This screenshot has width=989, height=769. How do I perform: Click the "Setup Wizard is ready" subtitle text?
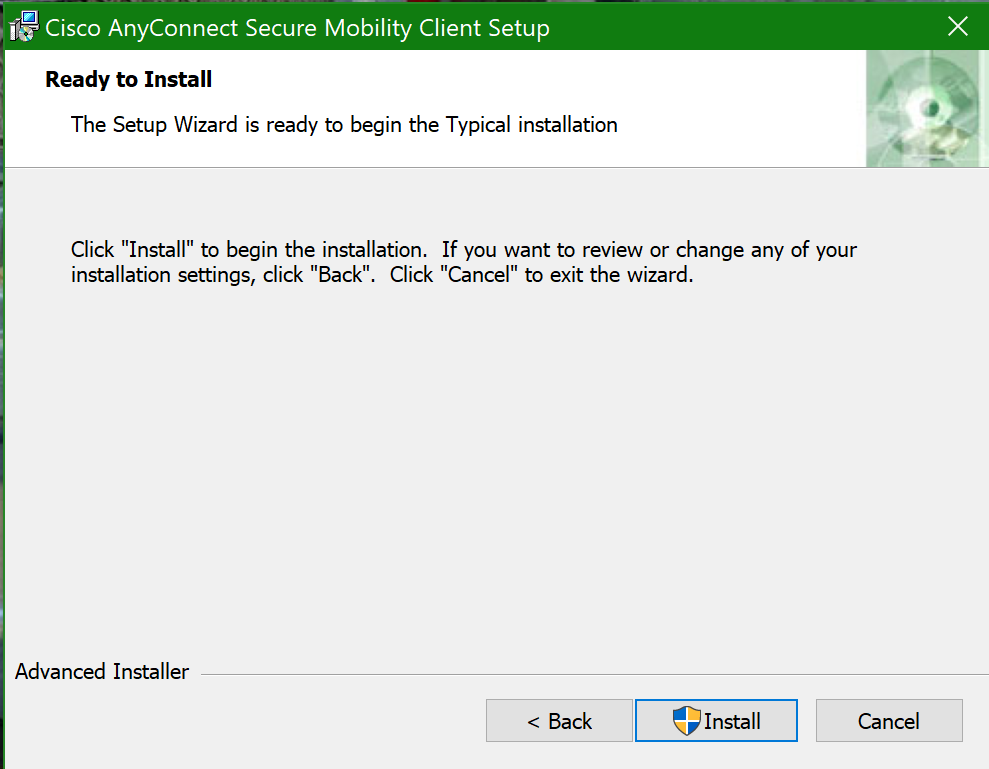tap(344, 125)
